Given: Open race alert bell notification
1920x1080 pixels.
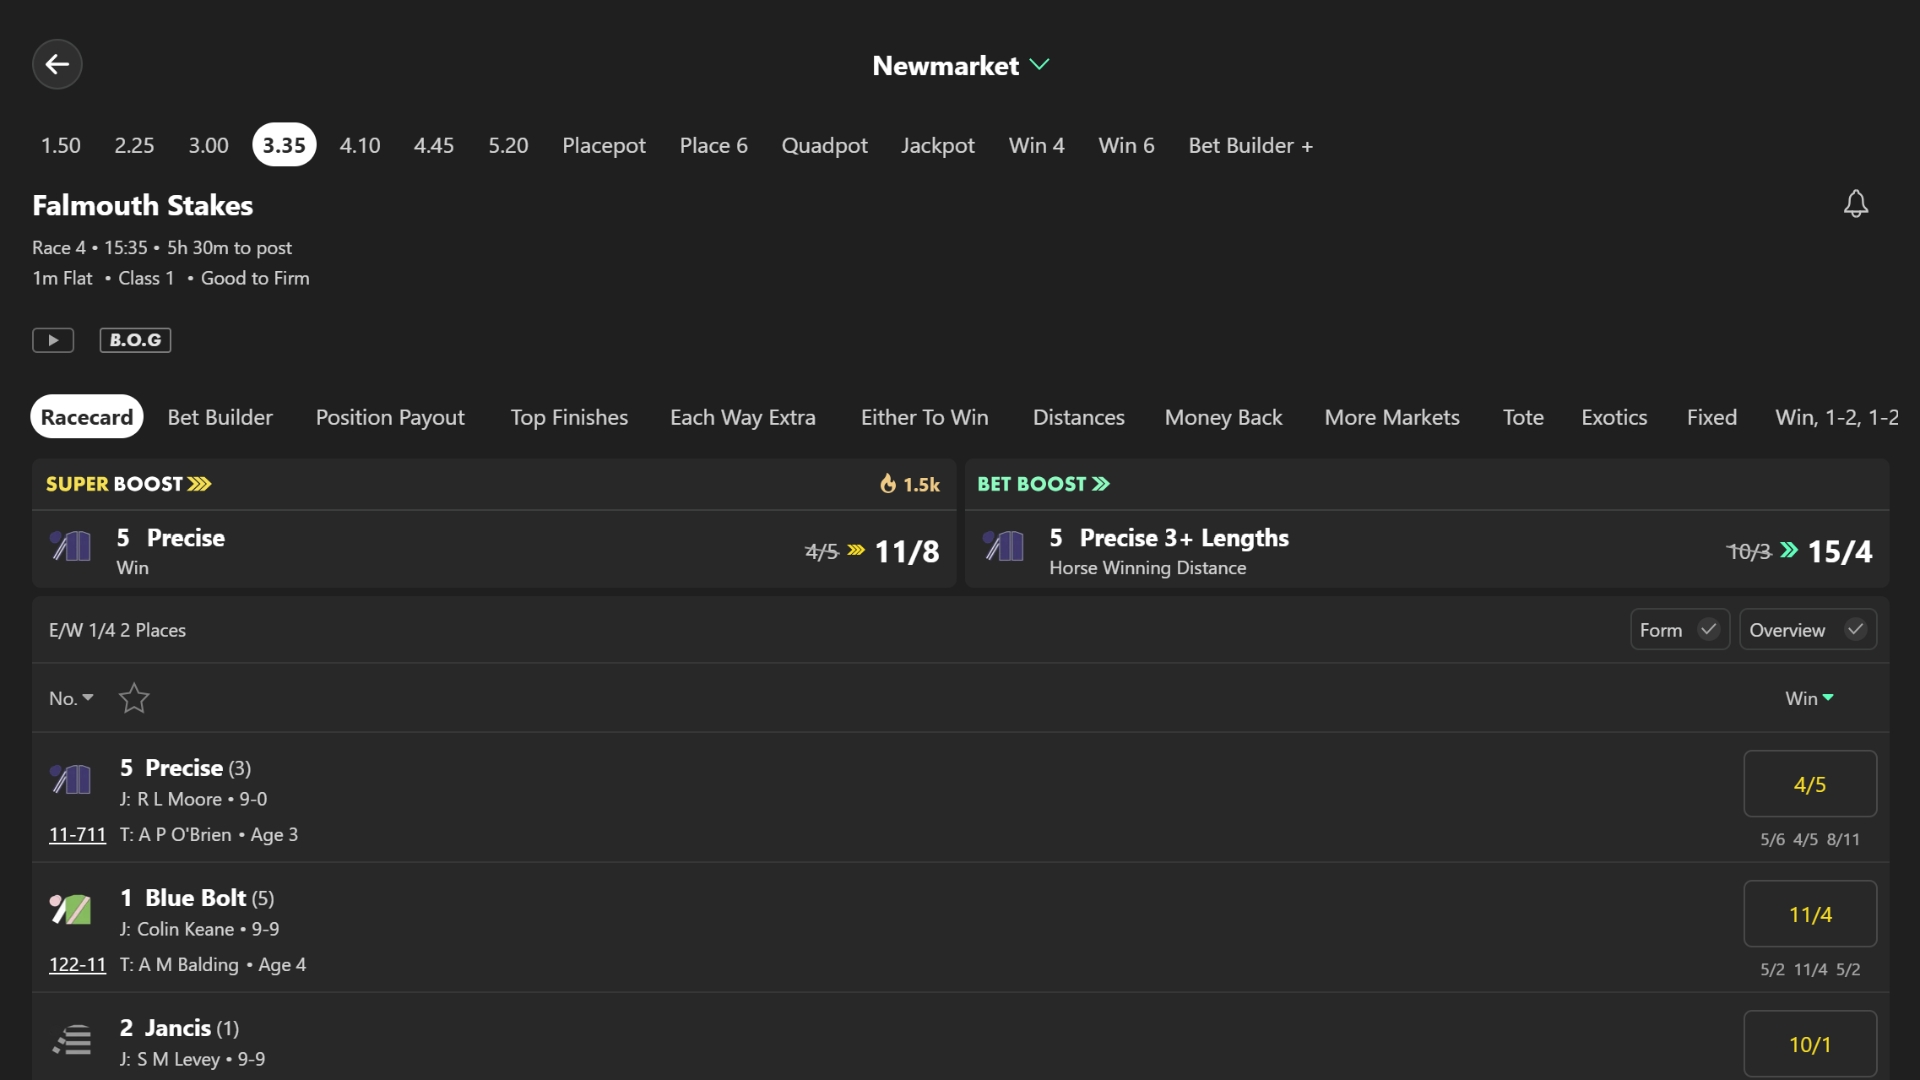Looking at the screenshot, I should point(1856,204).
